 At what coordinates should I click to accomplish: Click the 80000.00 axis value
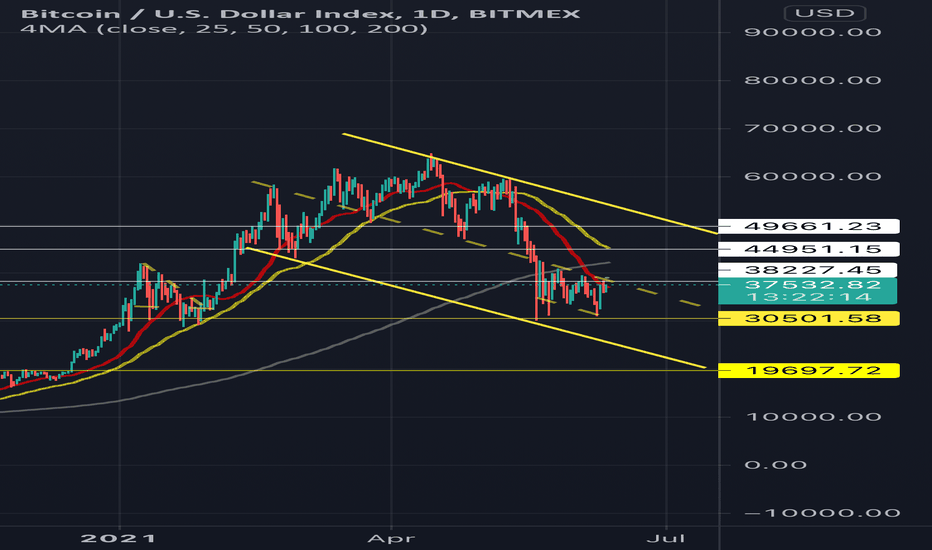[813, 80]
